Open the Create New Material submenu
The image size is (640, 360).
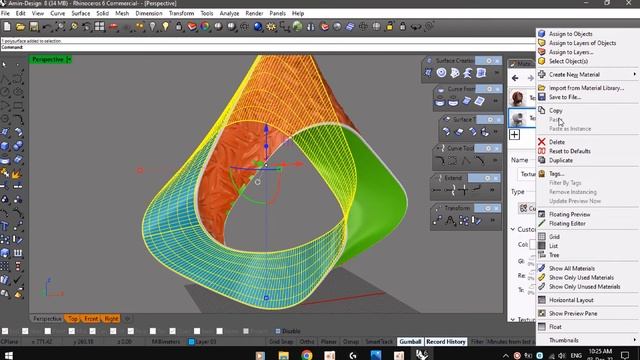tap(587, 74)
